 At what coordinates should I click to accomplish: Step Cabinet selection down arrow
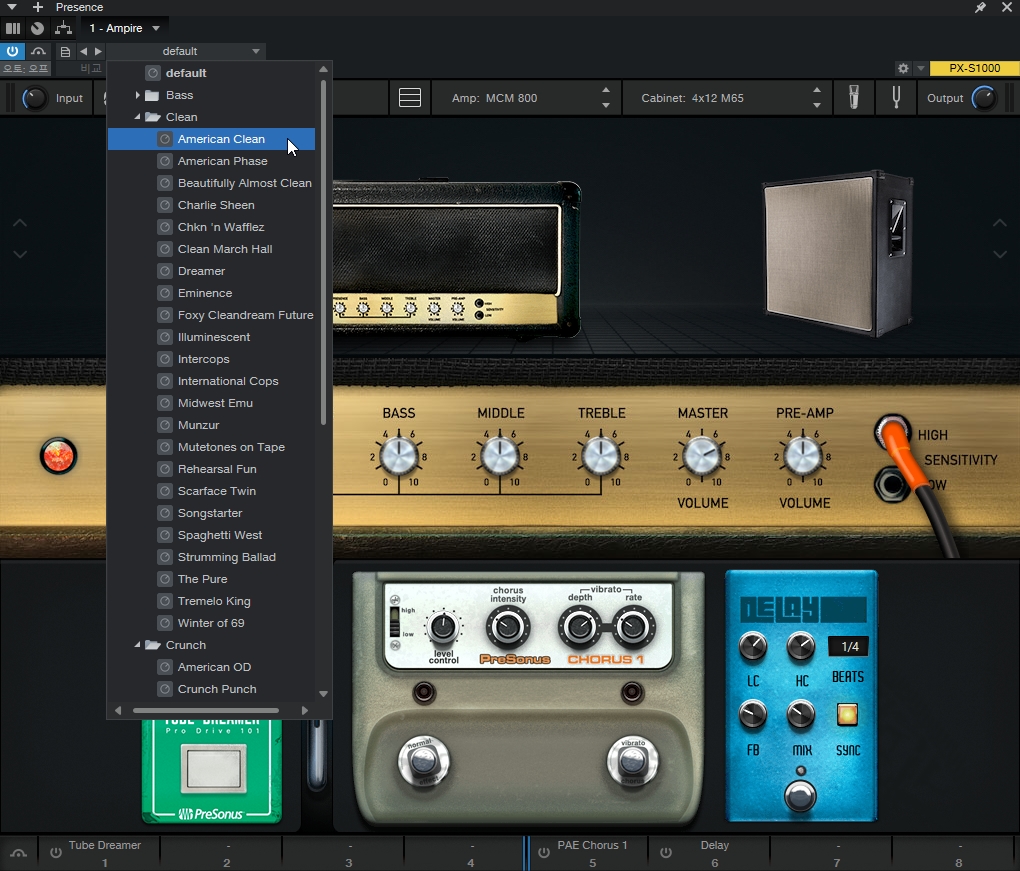click(816, 105)
